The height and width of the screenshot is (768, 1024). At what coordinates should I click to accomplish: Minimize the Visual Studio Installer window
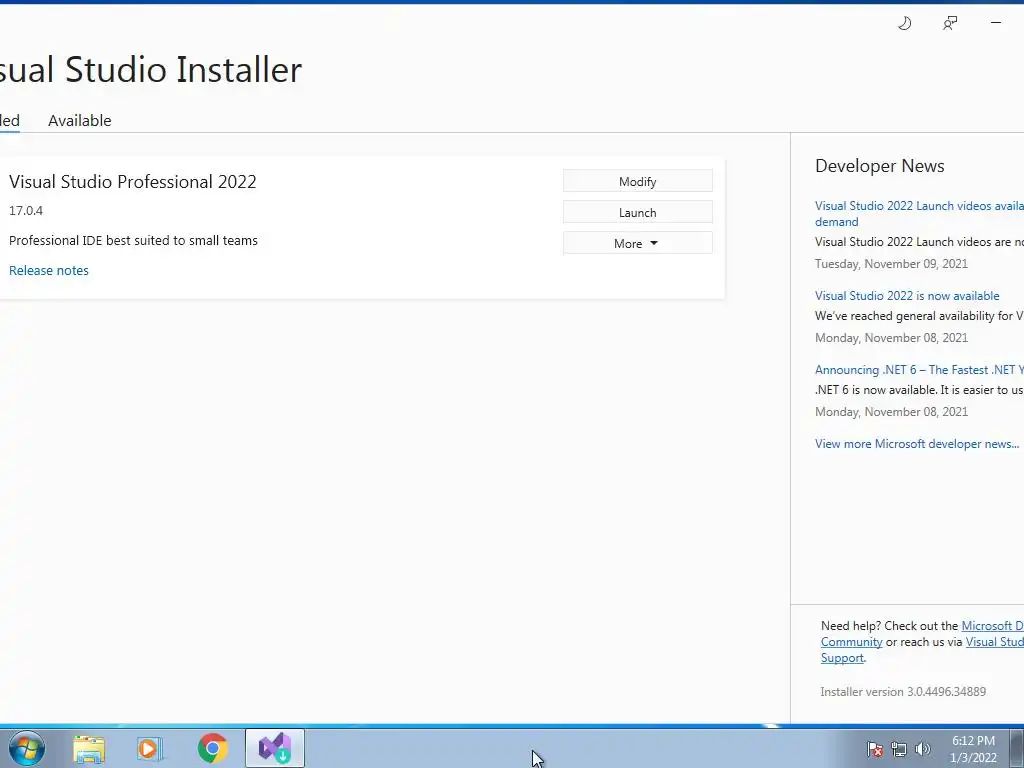tap(996, 23)
